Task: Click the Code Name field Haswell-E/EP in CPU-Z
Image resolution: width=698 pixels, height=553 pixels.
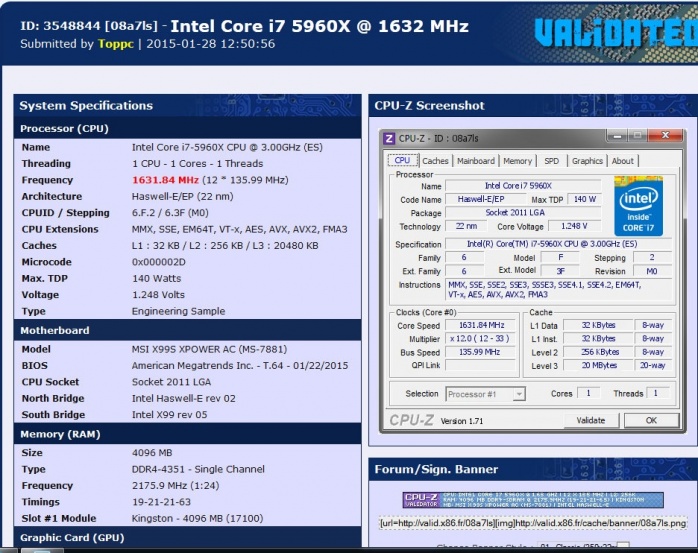Action: pyautogui.click(x=485, y=199)
